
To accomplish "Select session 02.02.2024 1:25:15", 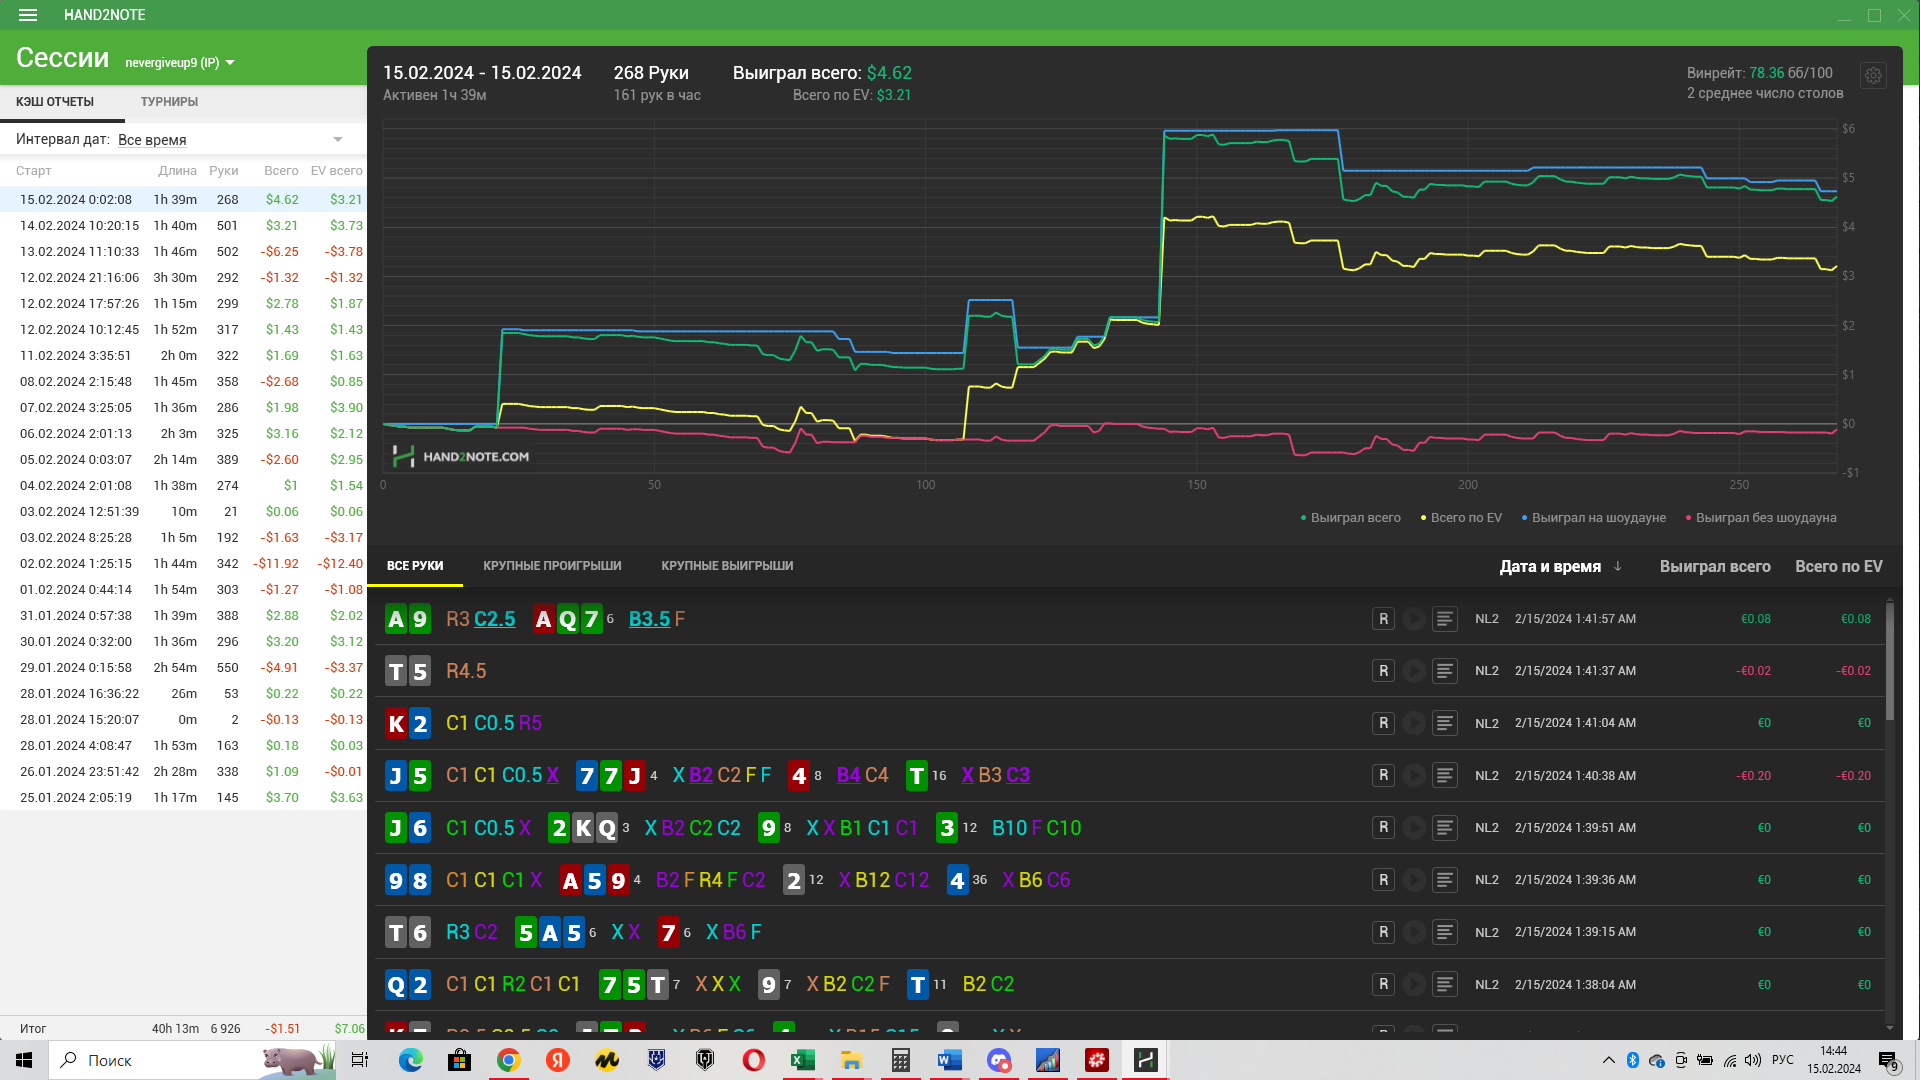I will (183, 564).
